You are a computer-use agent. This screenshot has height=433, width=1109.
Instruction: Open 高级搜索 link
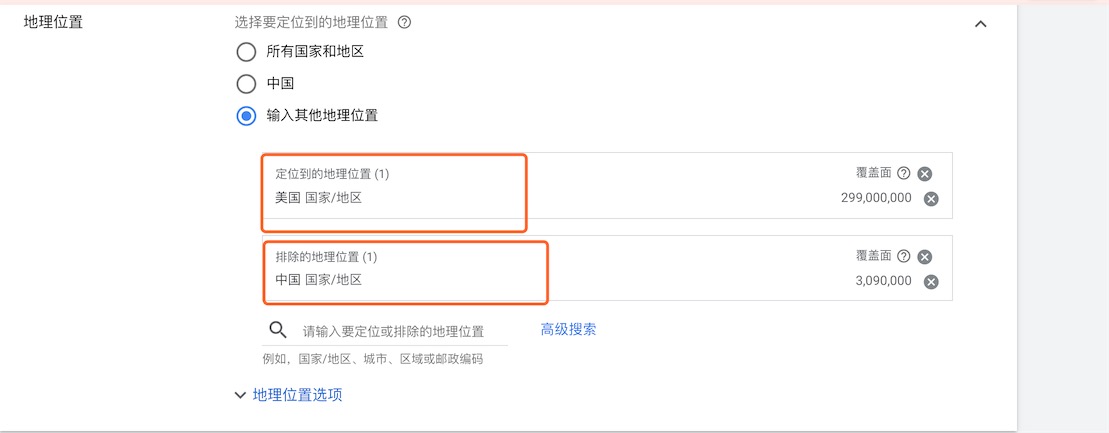point(568,329)
